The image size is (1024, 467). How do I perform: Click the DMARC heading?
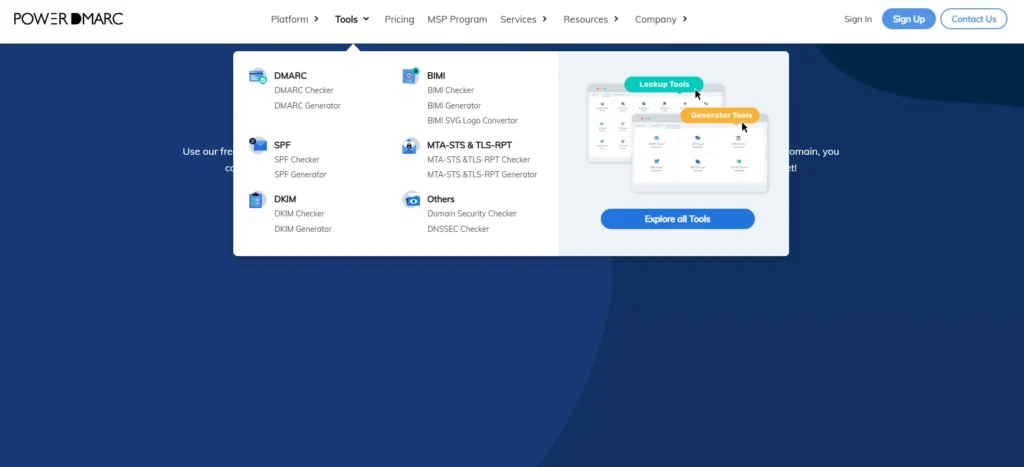tap(291, 76)
